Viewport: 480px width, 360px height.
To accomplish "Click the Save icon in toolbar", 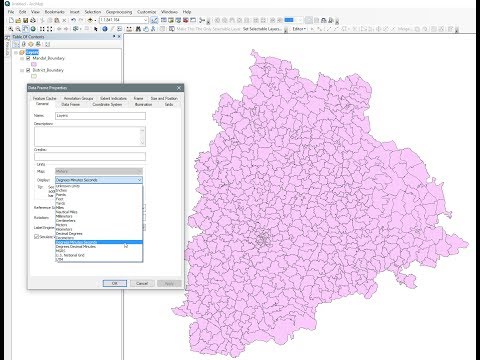I will pos(25,20).
